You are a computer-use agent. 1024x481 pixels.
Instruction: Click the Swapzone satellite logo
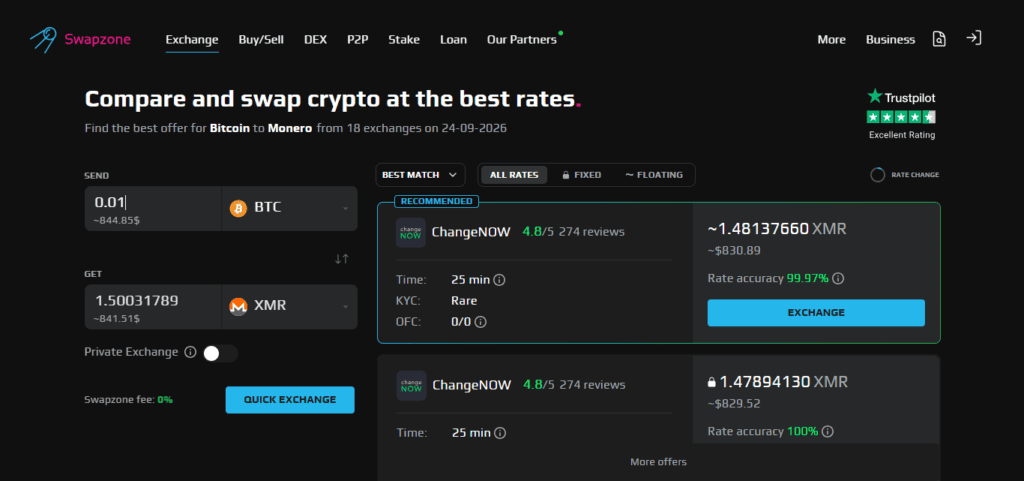[43, 40]
